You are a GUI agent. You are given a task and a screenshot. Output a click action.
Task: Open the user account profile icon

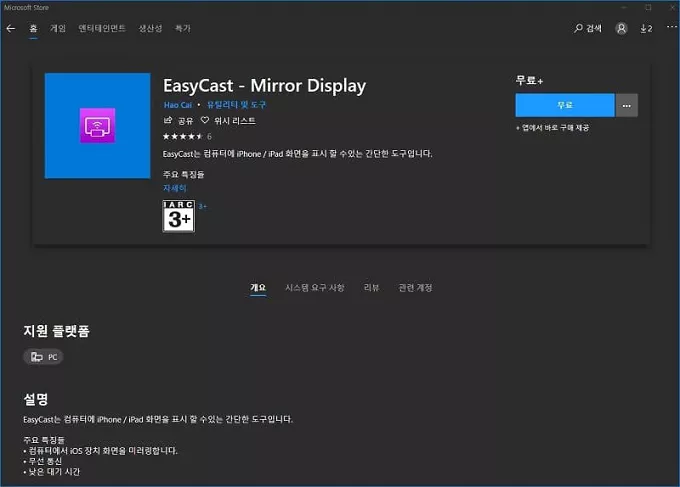(621, 29)
